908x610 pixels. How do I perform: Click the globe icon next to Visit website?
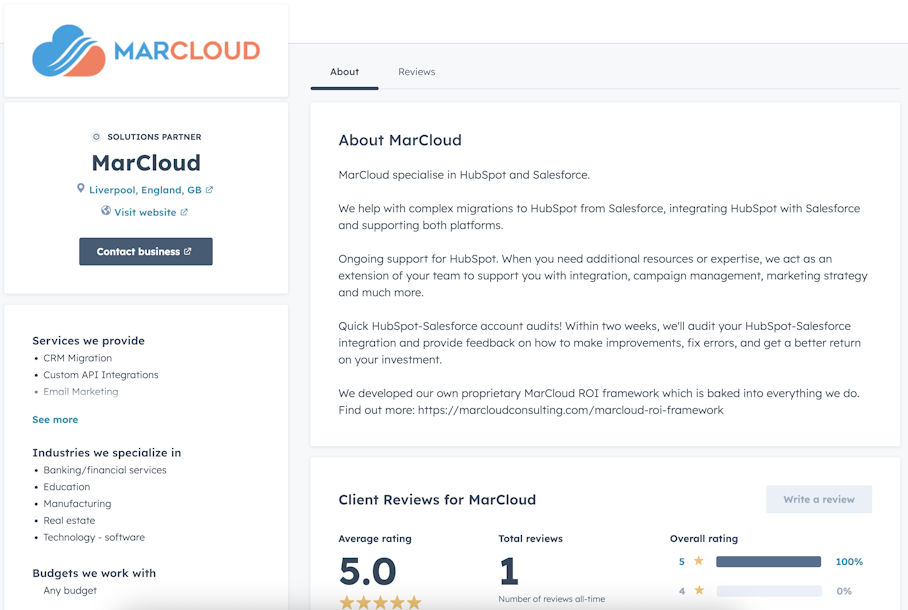(105, 211)
